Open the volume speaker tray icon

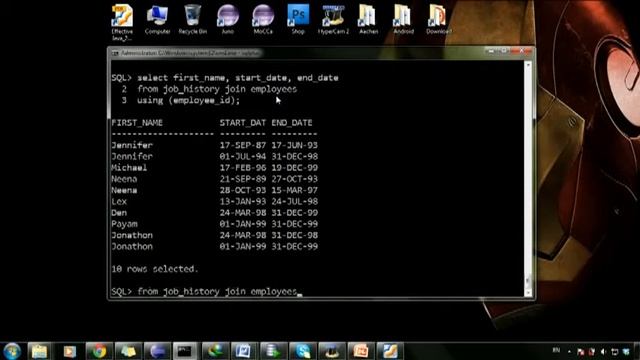tap(604, 351)
